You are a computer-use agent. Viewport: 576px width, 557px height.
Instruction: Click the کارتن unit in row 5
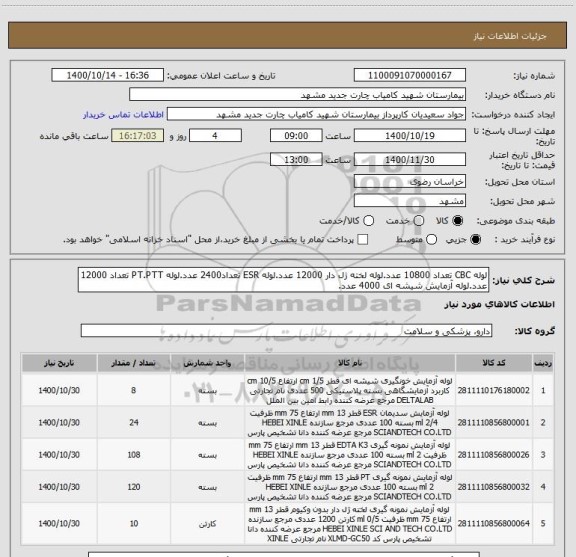(208, 524)
